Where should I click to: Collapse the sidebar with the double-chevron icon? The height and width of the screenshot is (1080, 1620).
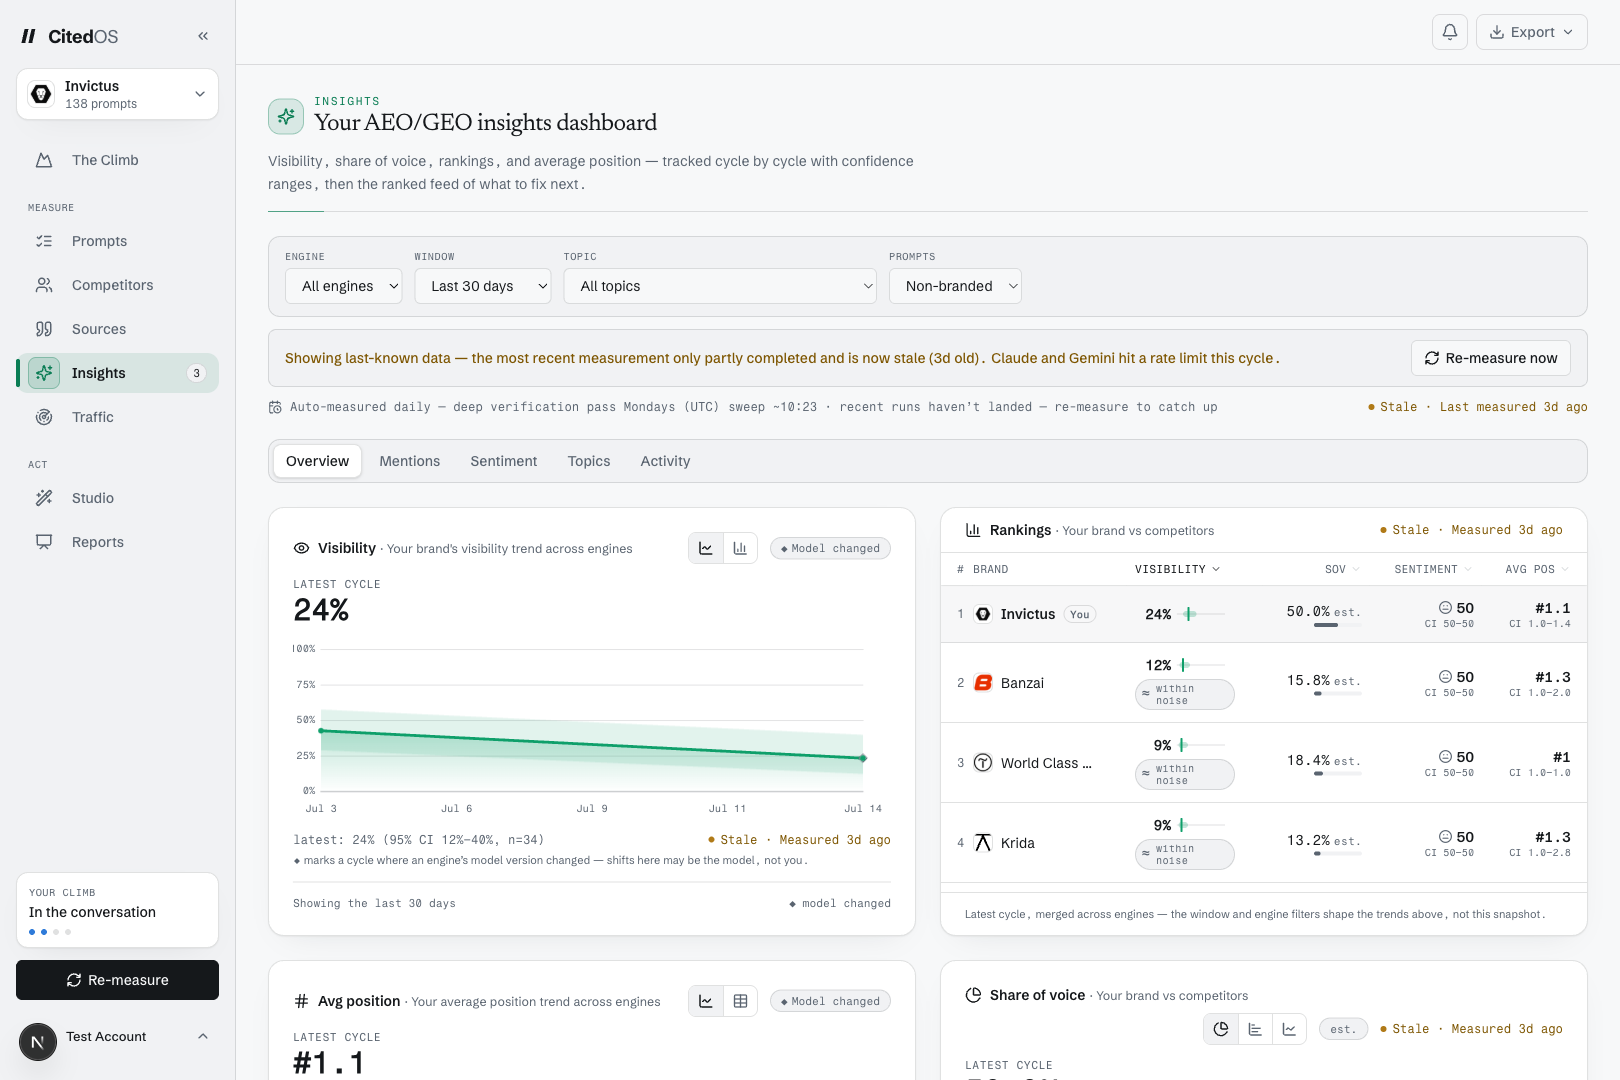203,36
